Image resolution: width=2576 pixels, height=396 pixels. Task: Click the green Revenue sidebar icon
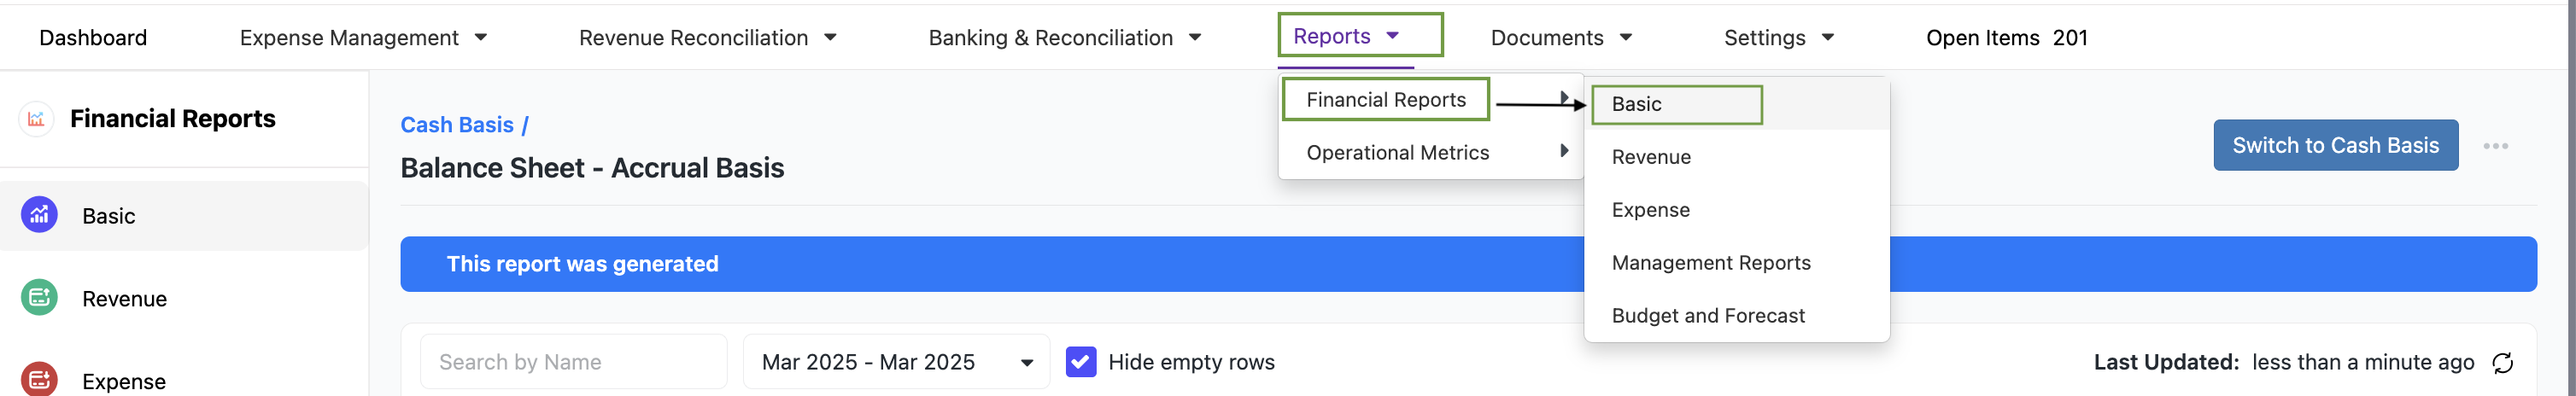(x=39, y=298)
